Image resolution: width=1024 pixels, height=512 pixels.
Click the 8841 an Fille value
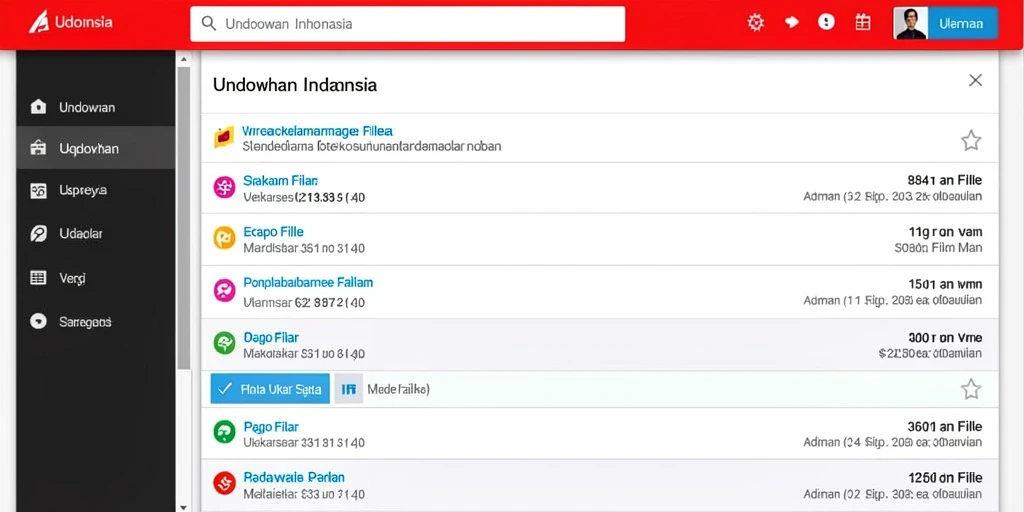click(944, 180)
